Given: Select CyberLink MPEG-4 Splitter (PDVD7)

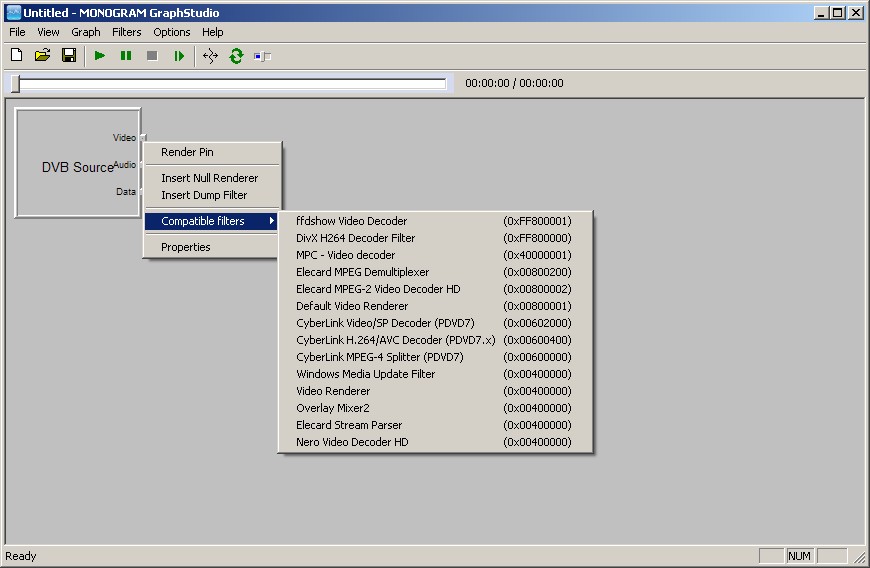Looking at the screenshot, I should (436, 357).
